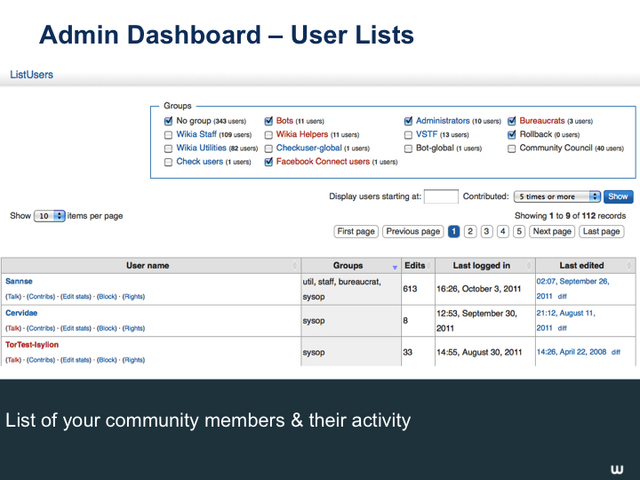Open the Bots group link

click(x=284, y=121)
